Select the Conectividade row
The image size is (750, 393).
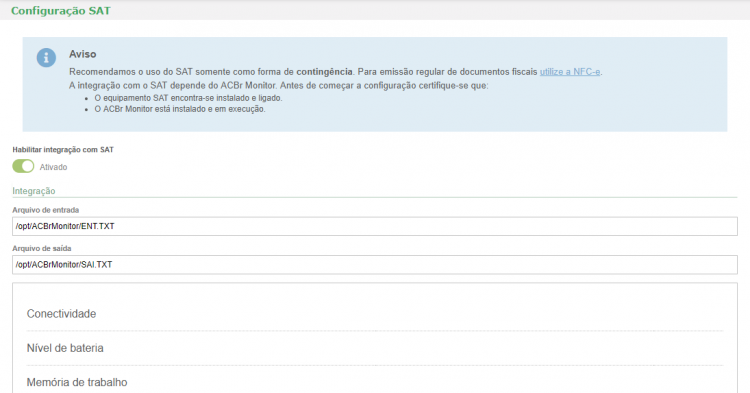pyautogui.click(x=375, y=314)
